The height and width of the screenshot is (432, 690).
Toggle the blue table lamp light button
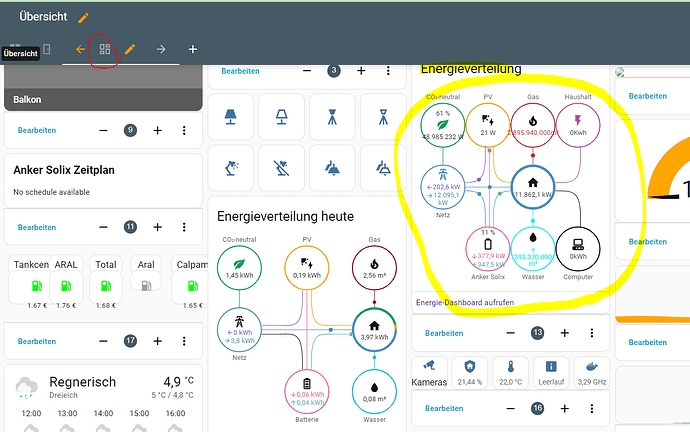pos(231,117)
